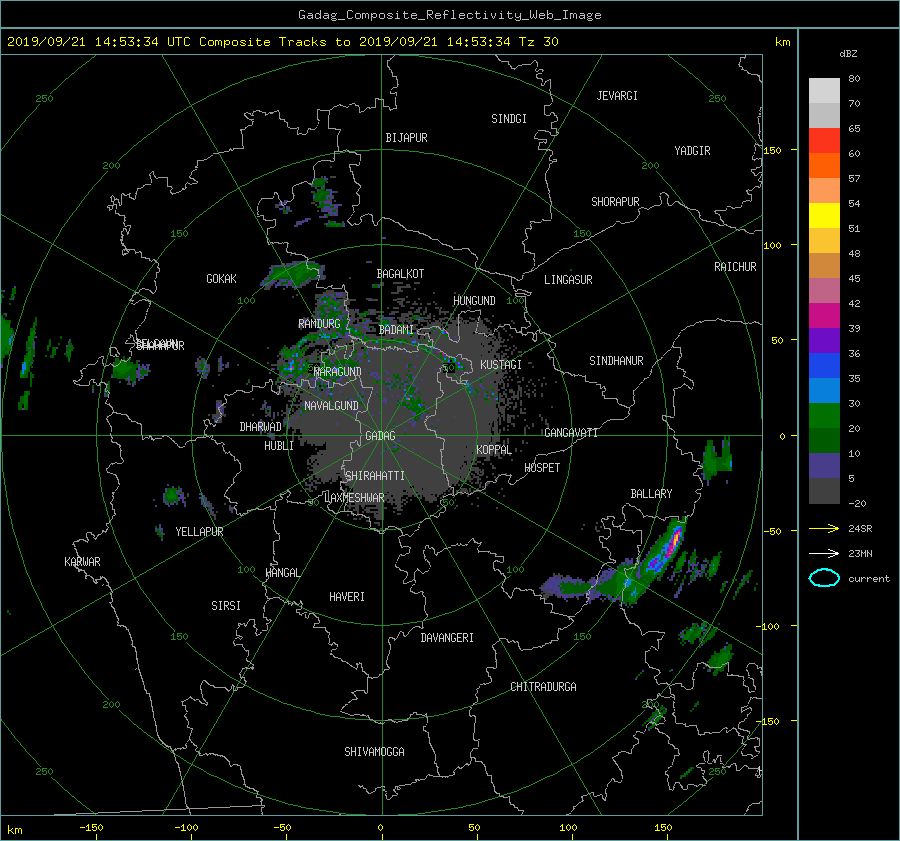
Task: Click the white 23MN track arrow in legend
Action: [824, 553]
